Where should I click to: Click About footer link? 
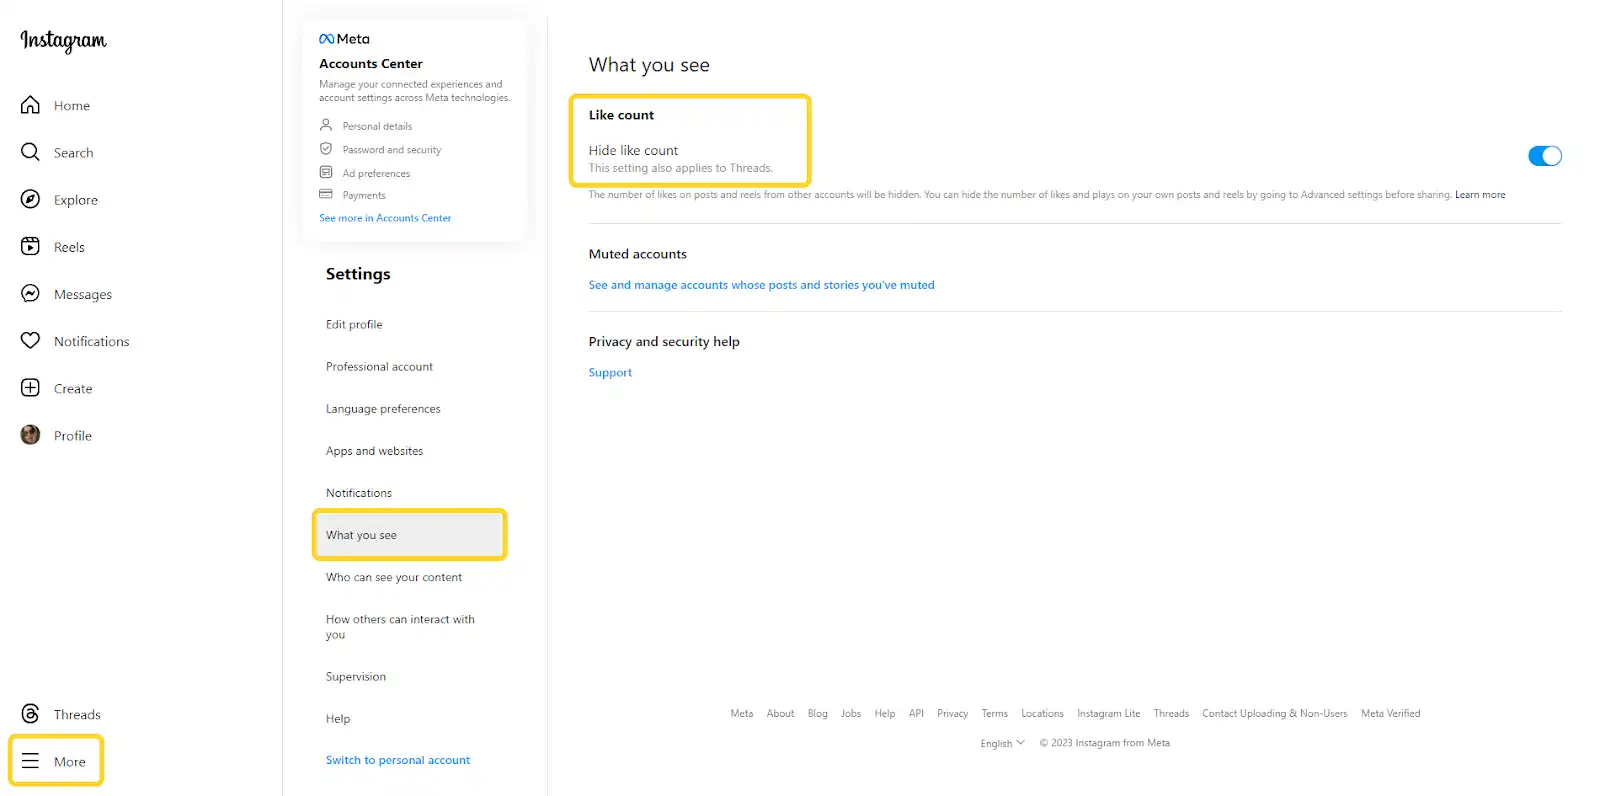(781, 713)
